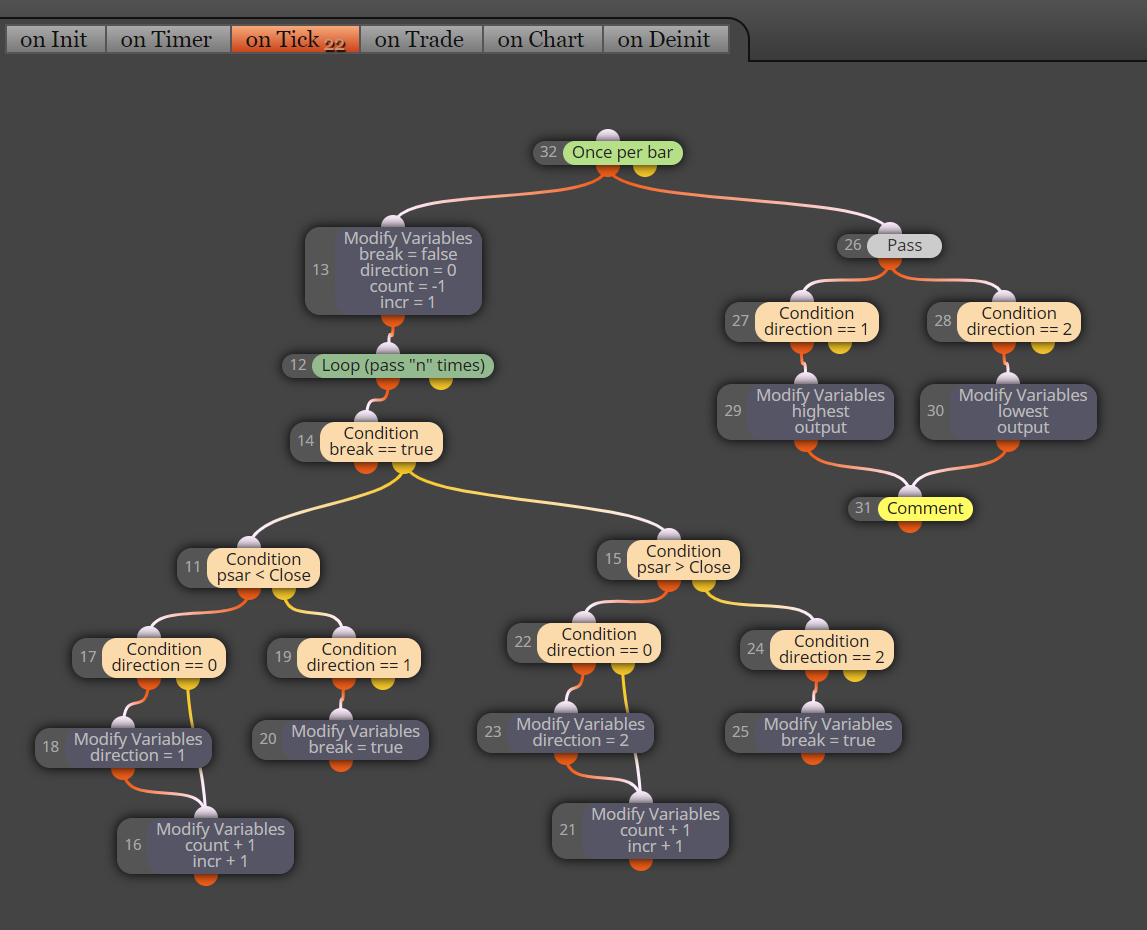This screenshot has width=1147, height=930.
Task: Click input connector atop Once per bar
Action: tap(608, 136)
